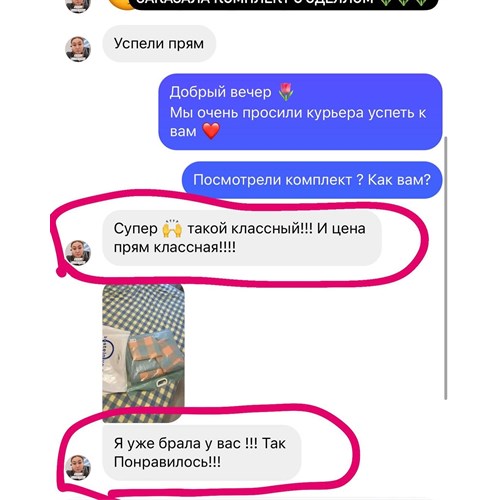This screenshot has height=500, width=500.
Task: Tap avatar beside "Я уже брала у вас" message
Action: (x=78, y=467)
